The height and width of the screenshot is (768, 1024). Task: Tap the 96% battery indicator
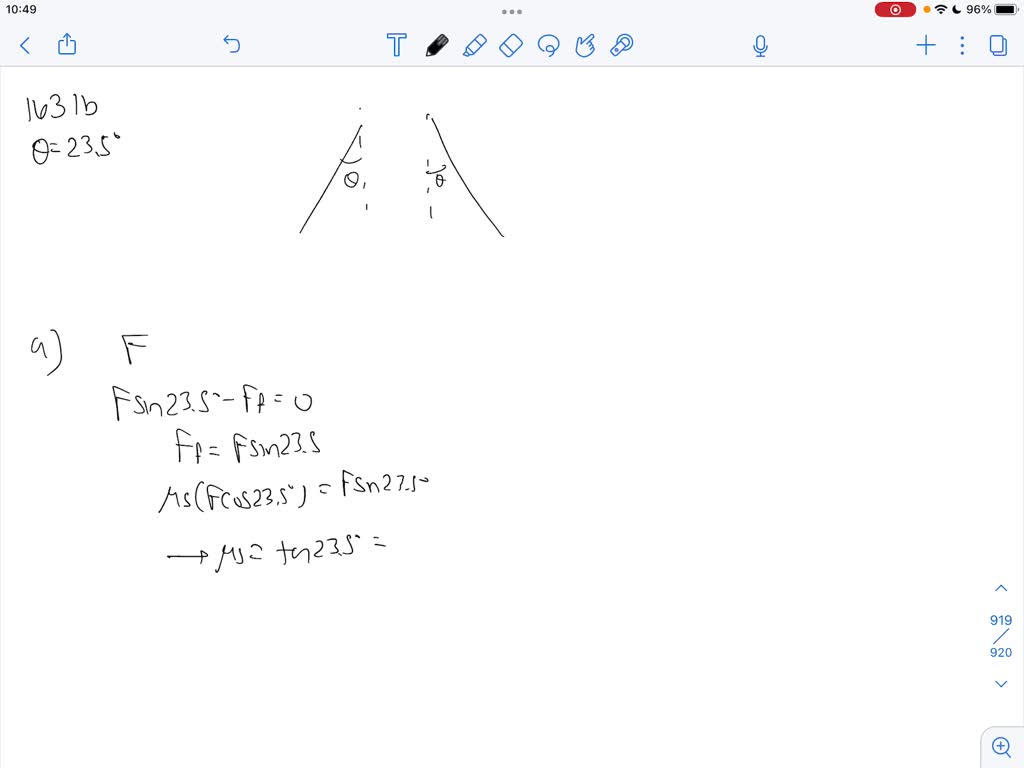tap(991, 10)
